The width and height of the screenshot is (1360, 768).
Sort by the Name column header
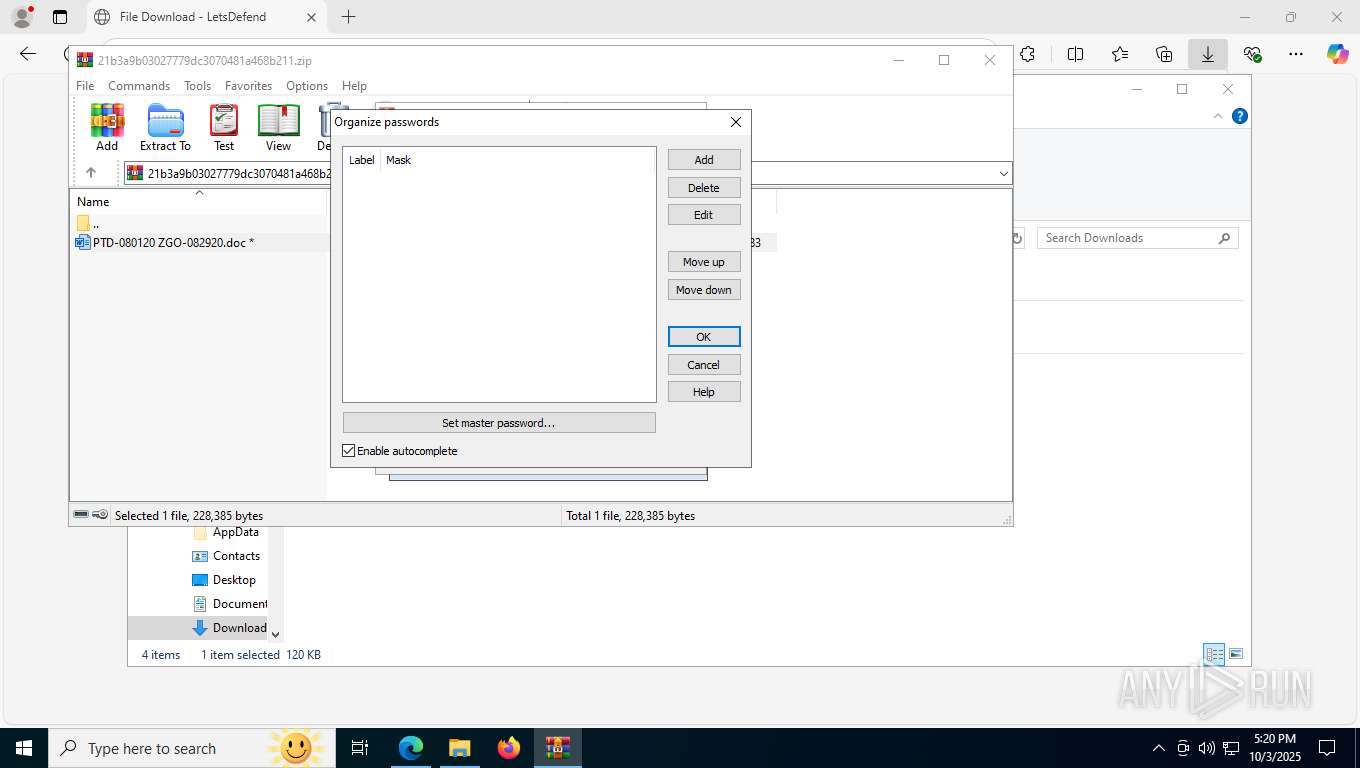[93, 202]
